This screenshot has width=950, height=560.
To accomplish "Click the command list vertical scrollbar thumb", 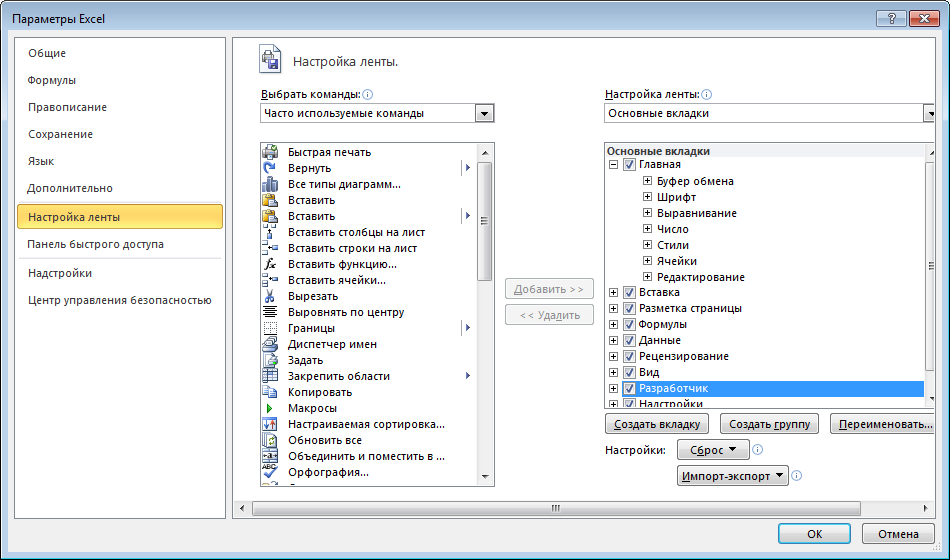I will (x=485, y=221).
